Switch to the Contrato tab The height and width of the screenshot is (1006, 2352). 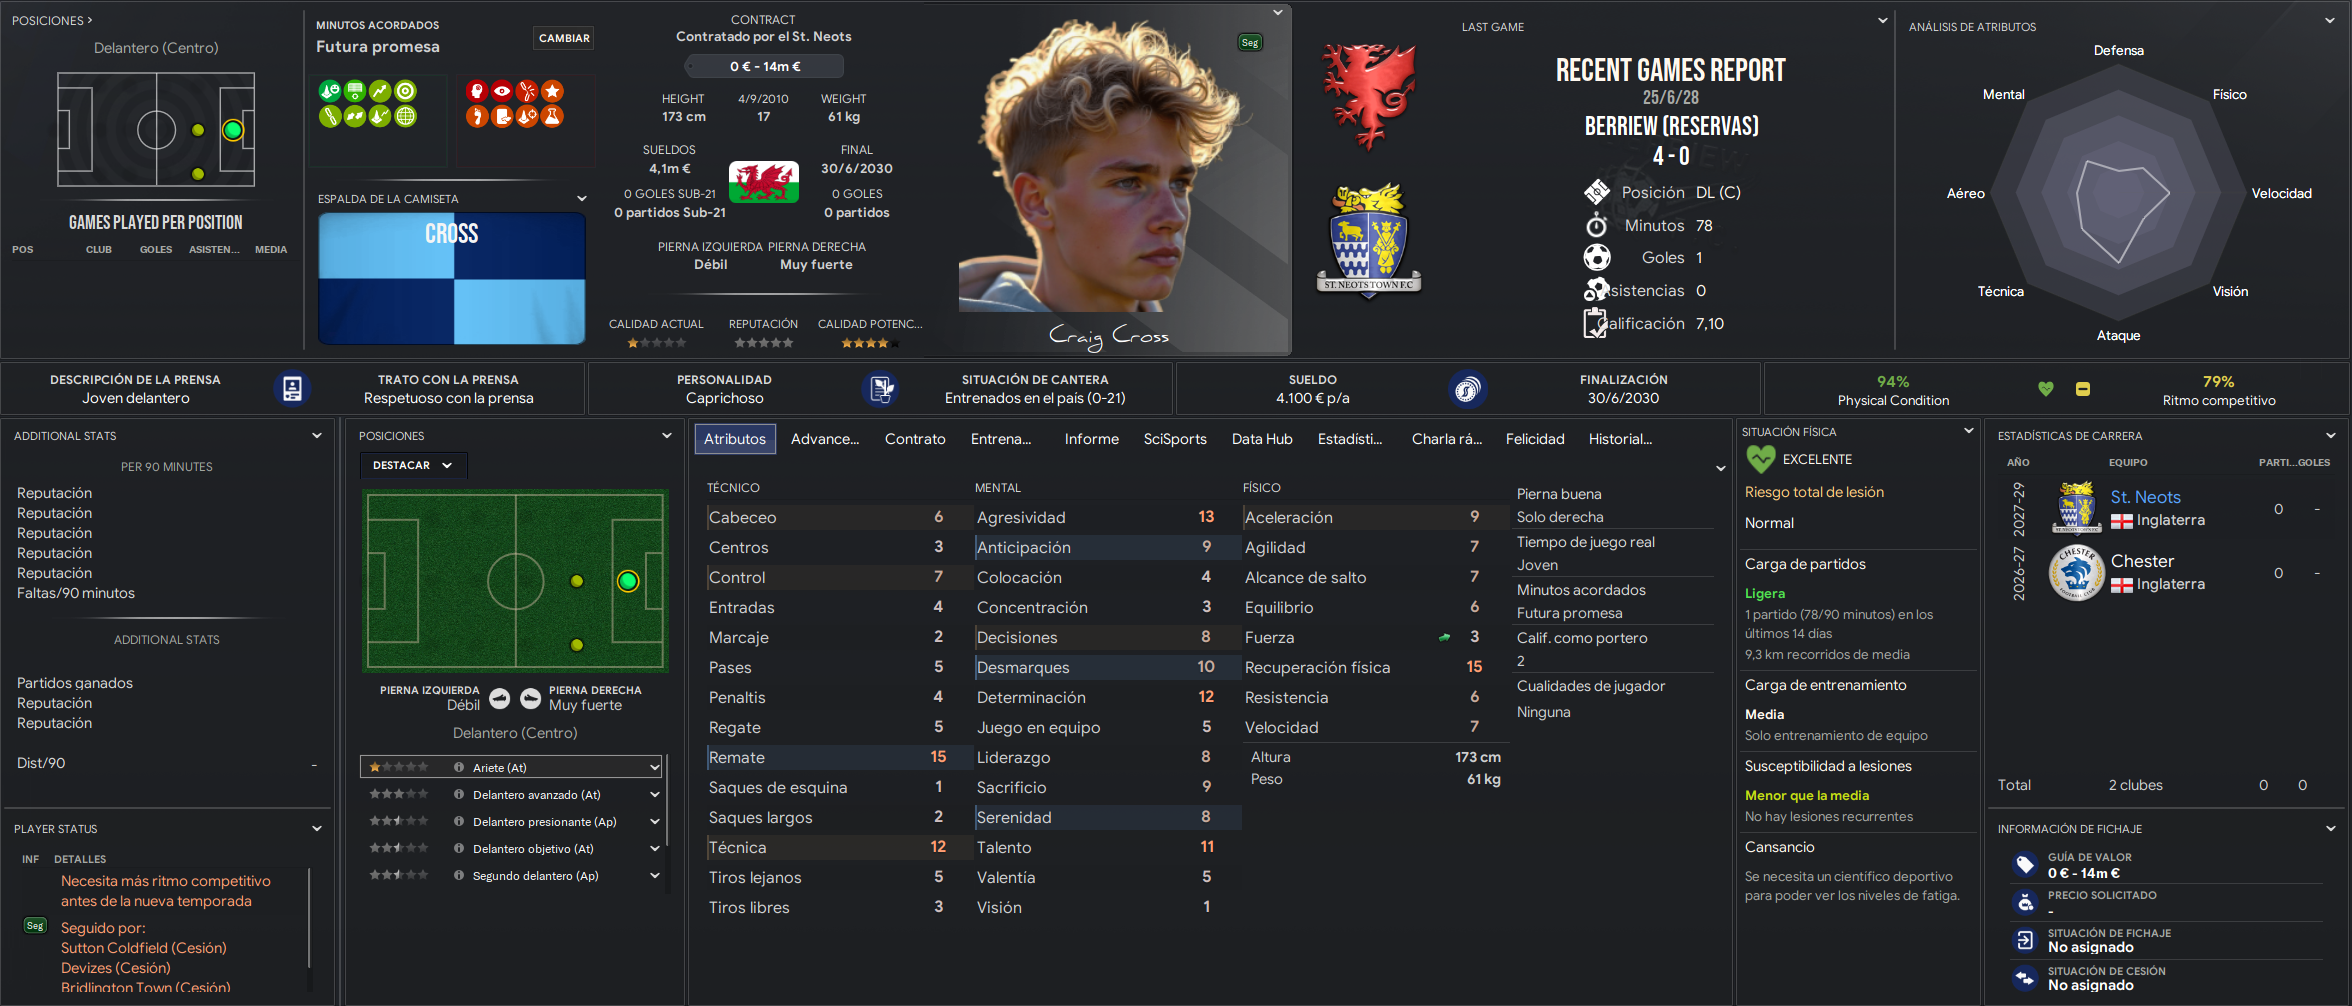pyautogui.click(x=915, y=439)
